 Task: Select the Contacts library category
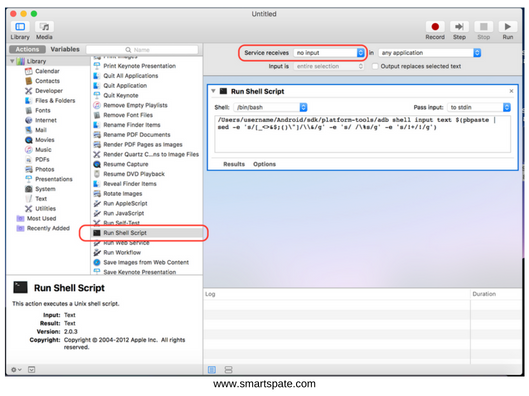[47, 81]
